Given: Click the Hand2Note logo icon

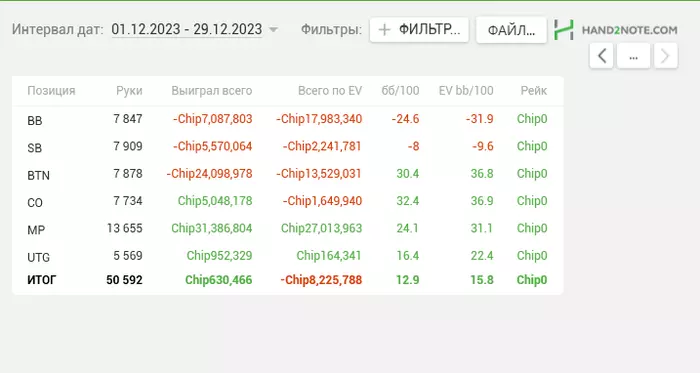Looking at the screenshot, I should click(x=564, y=30).
